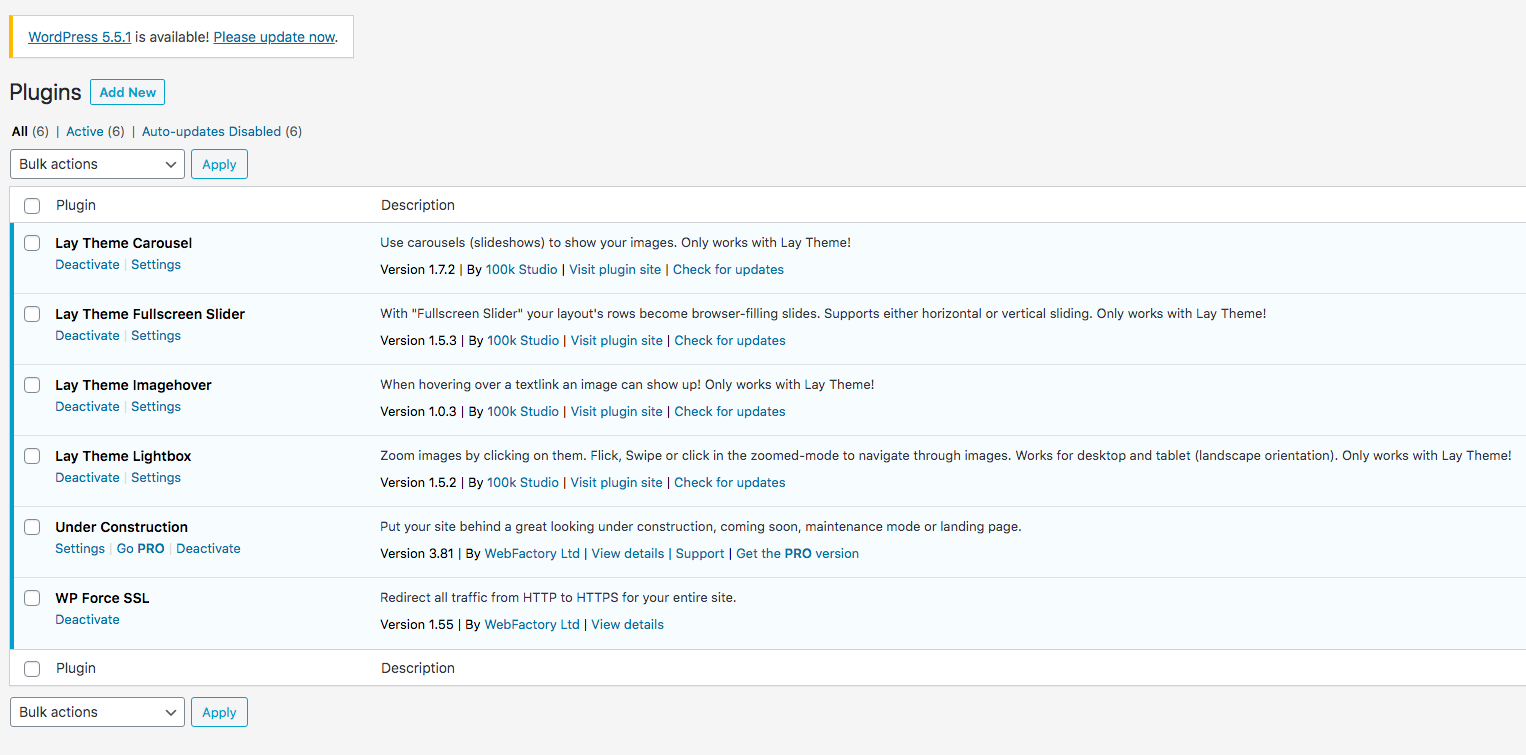View Auto-updates Disabled plugins
The width and height of the screenshot is (1526, 755).
[x=211, y=131]
